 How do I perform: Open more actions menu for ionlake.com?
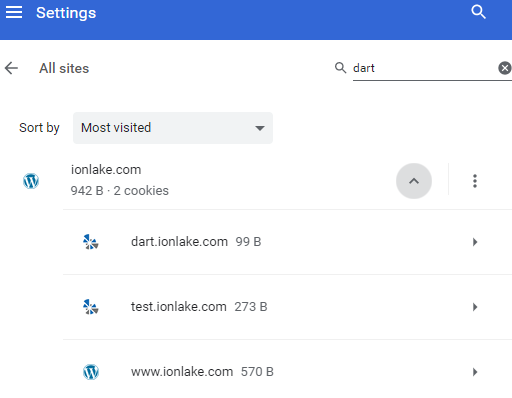(475, 181)
